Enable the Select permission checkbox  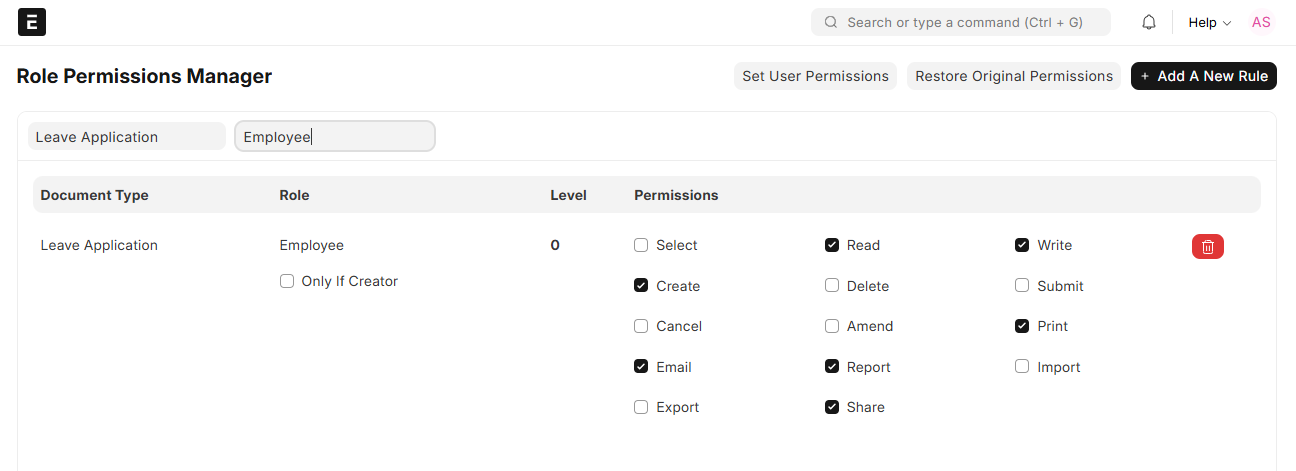pos(641,246)
